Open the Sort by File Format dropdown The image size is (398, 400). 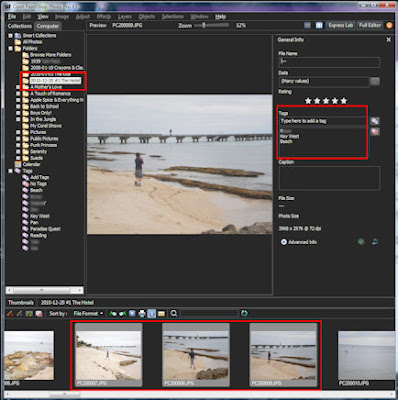(88, 313)
